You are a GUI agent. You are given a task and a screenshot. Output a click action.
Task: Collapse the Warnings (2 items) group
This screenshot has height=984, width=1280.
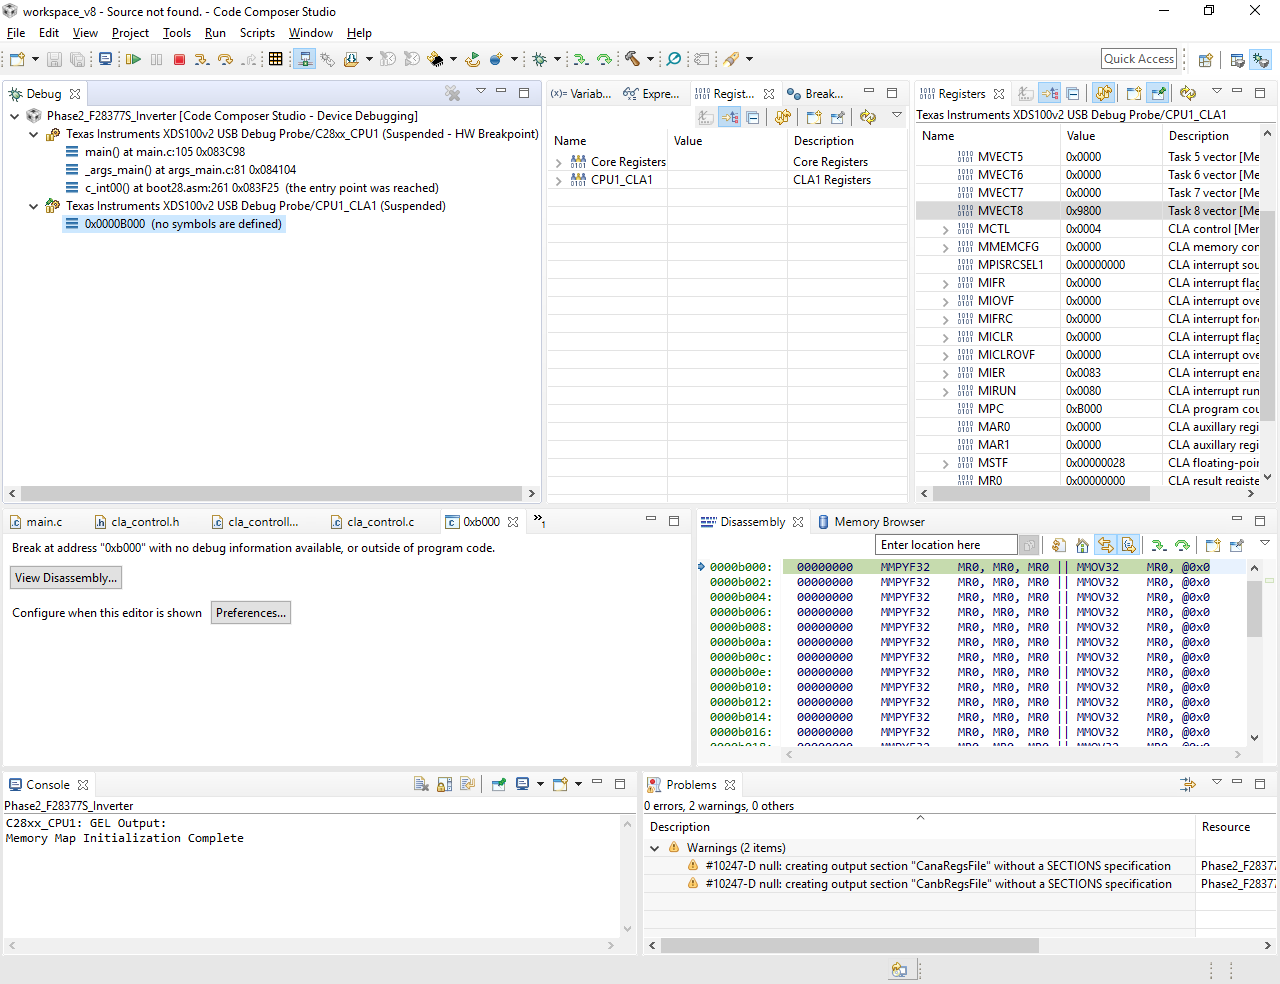click(x=655, y=848)
